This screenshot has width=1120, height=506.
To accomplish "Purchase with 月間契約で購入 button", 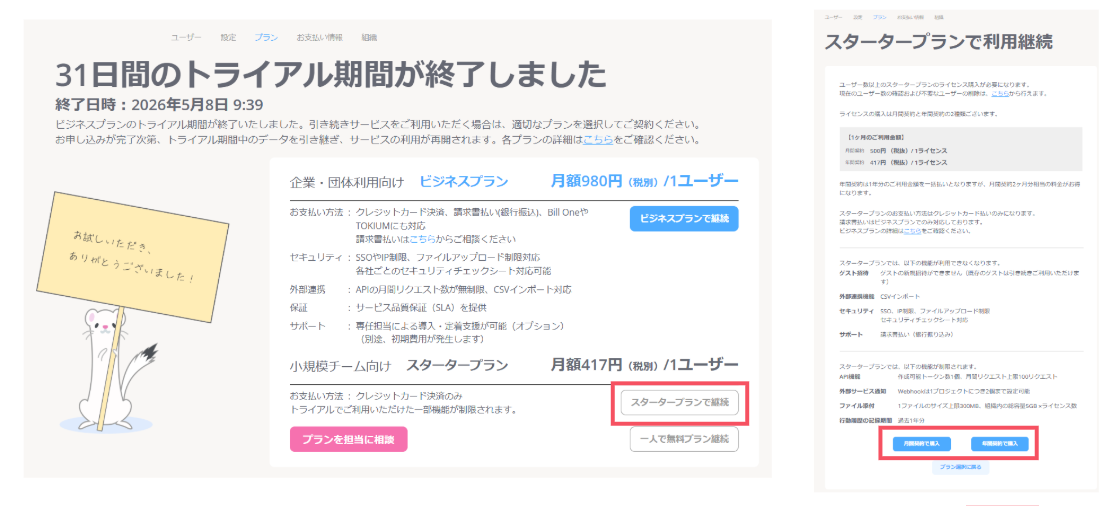I will 921,443.
